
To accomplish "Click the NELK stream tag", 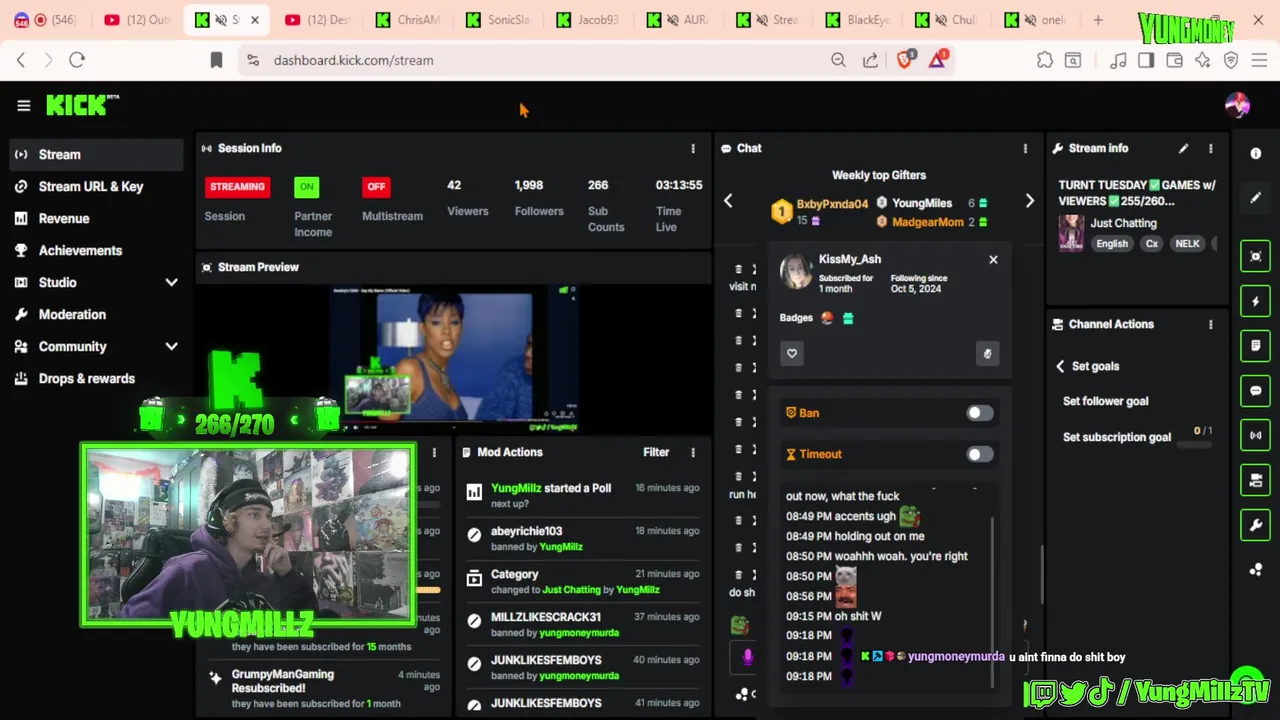I will click(x=1187, y=244).
